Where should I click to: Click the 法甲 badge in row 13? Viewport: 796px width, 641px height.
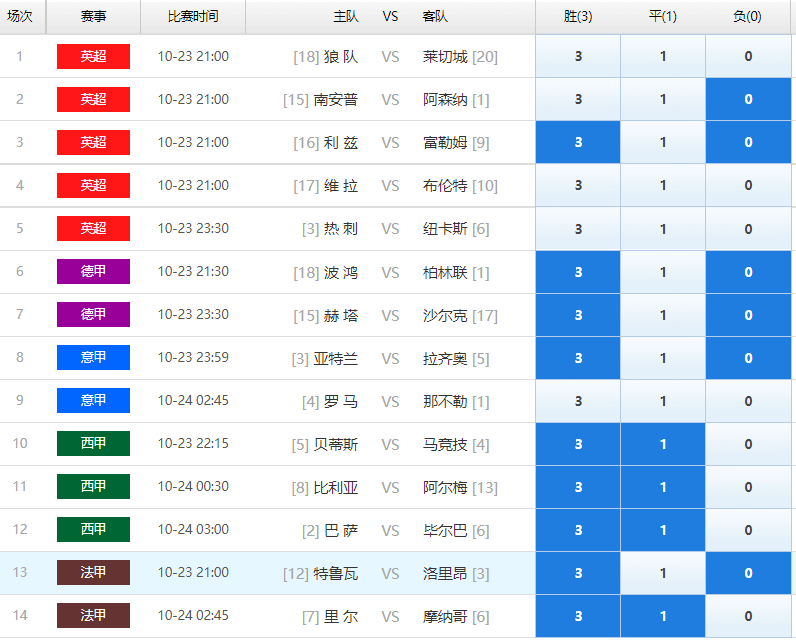93,572
